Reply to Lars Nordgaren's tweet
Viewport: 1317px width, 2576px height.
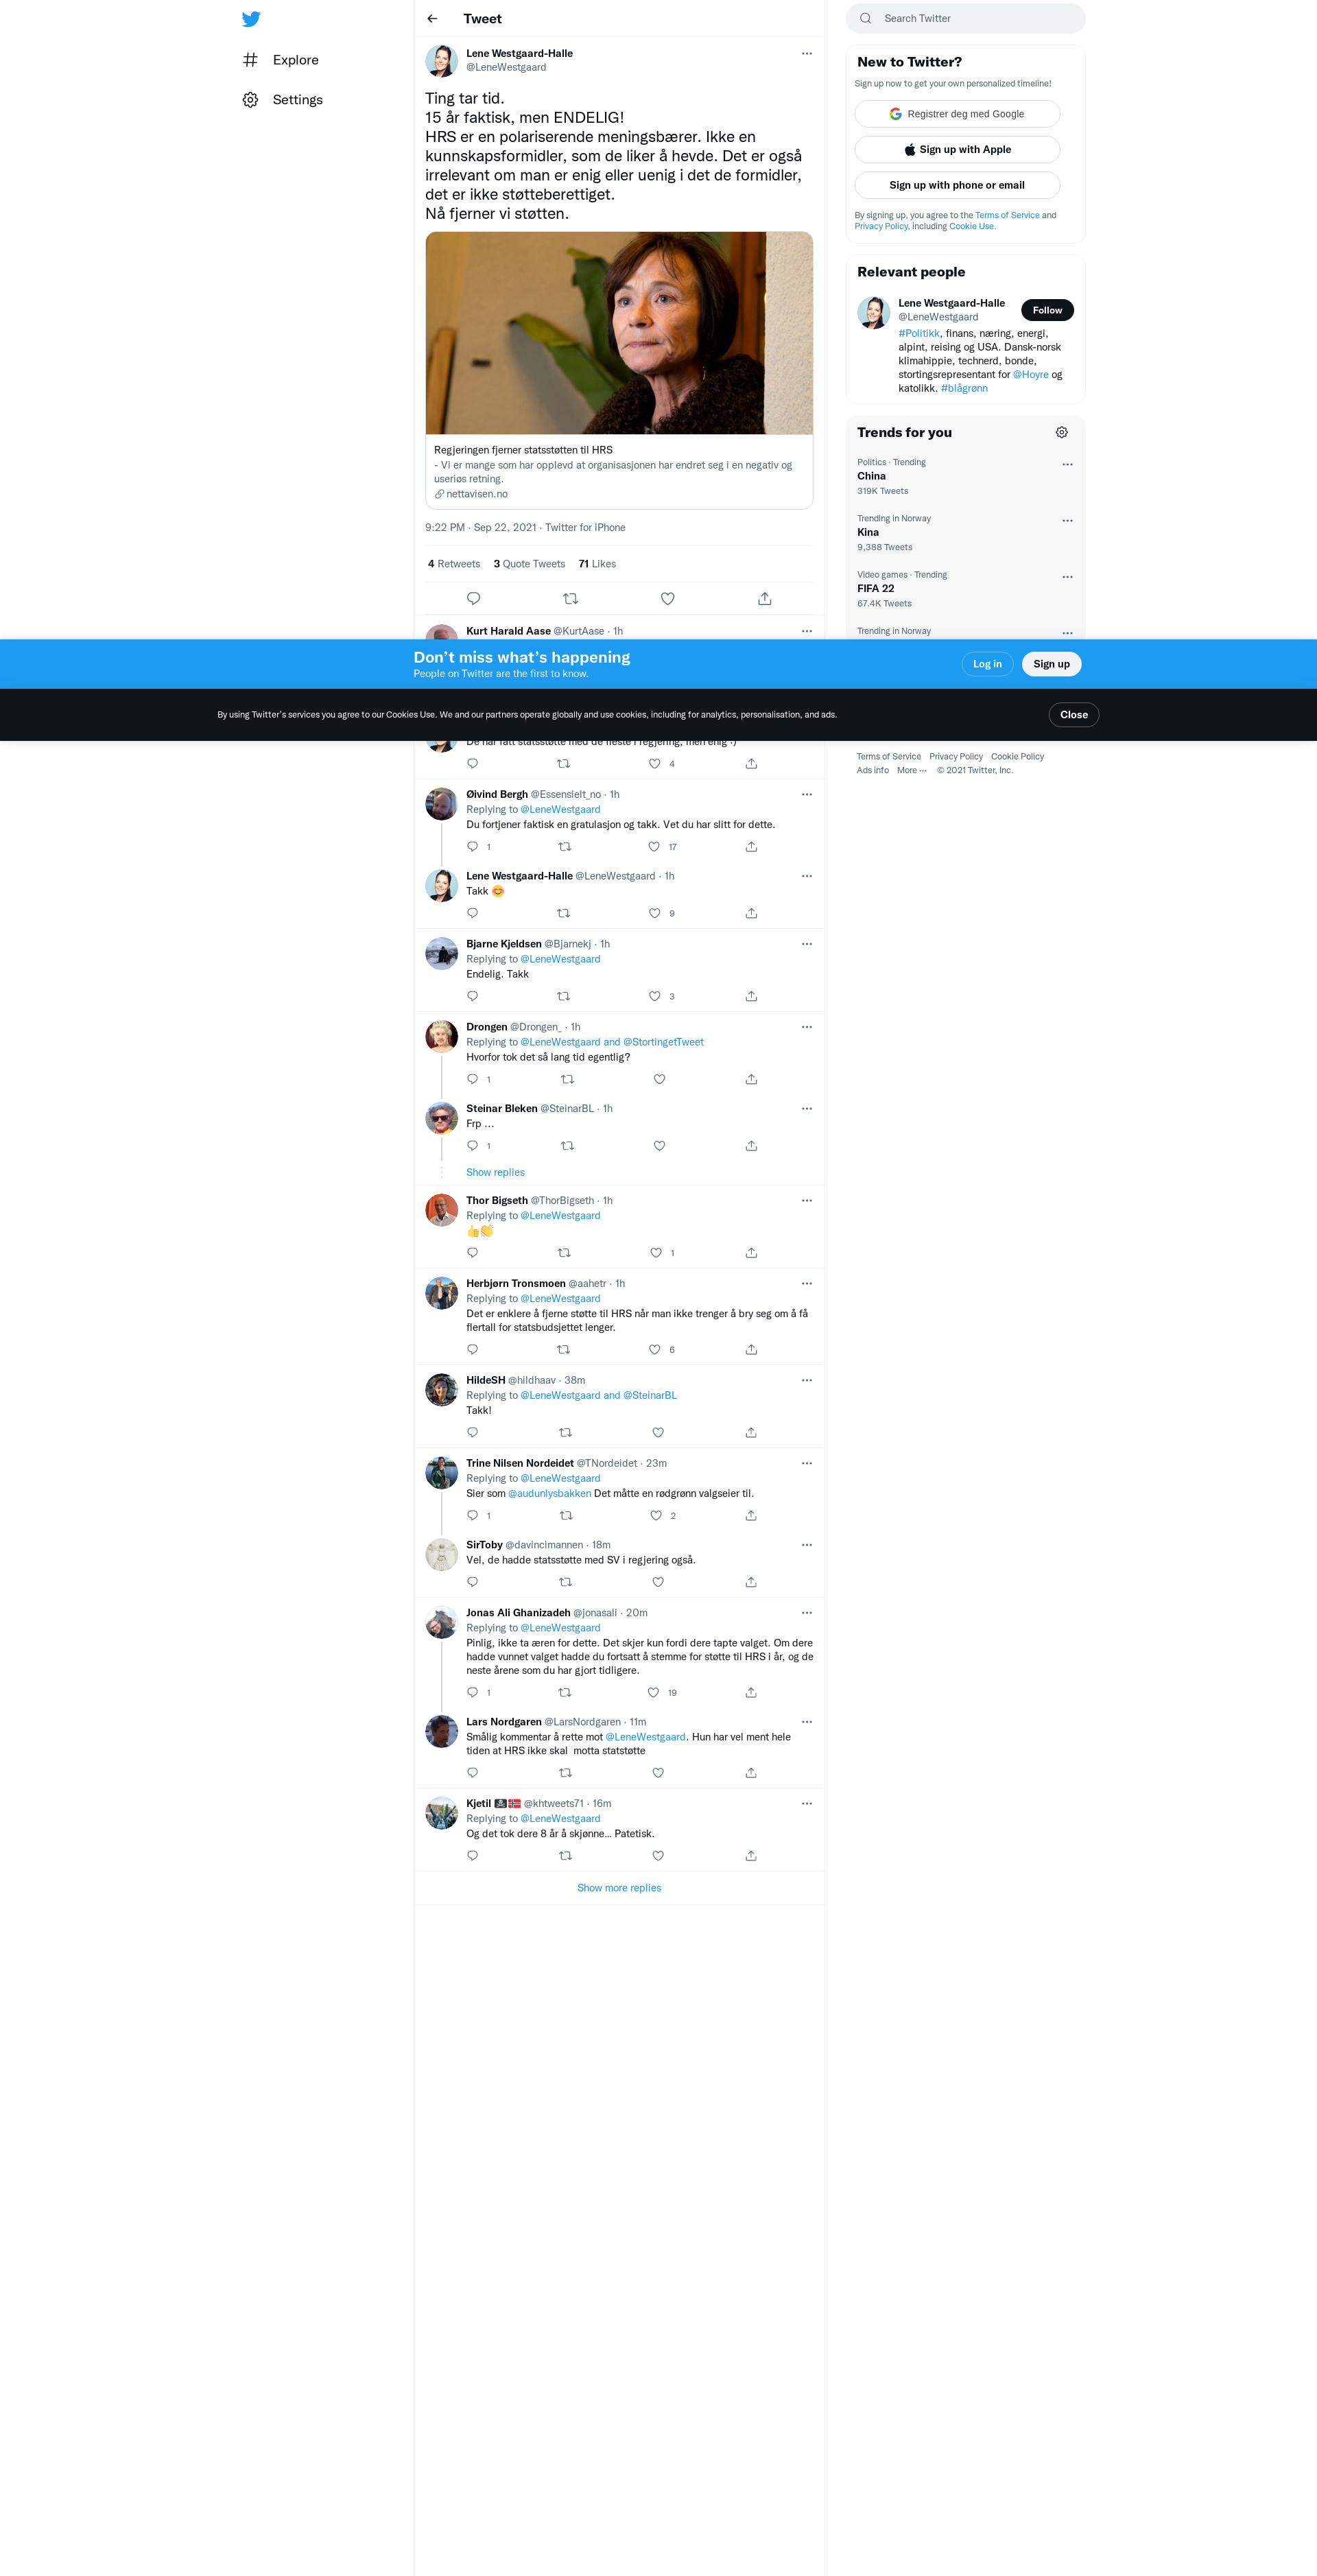(x=473, y=1773)
